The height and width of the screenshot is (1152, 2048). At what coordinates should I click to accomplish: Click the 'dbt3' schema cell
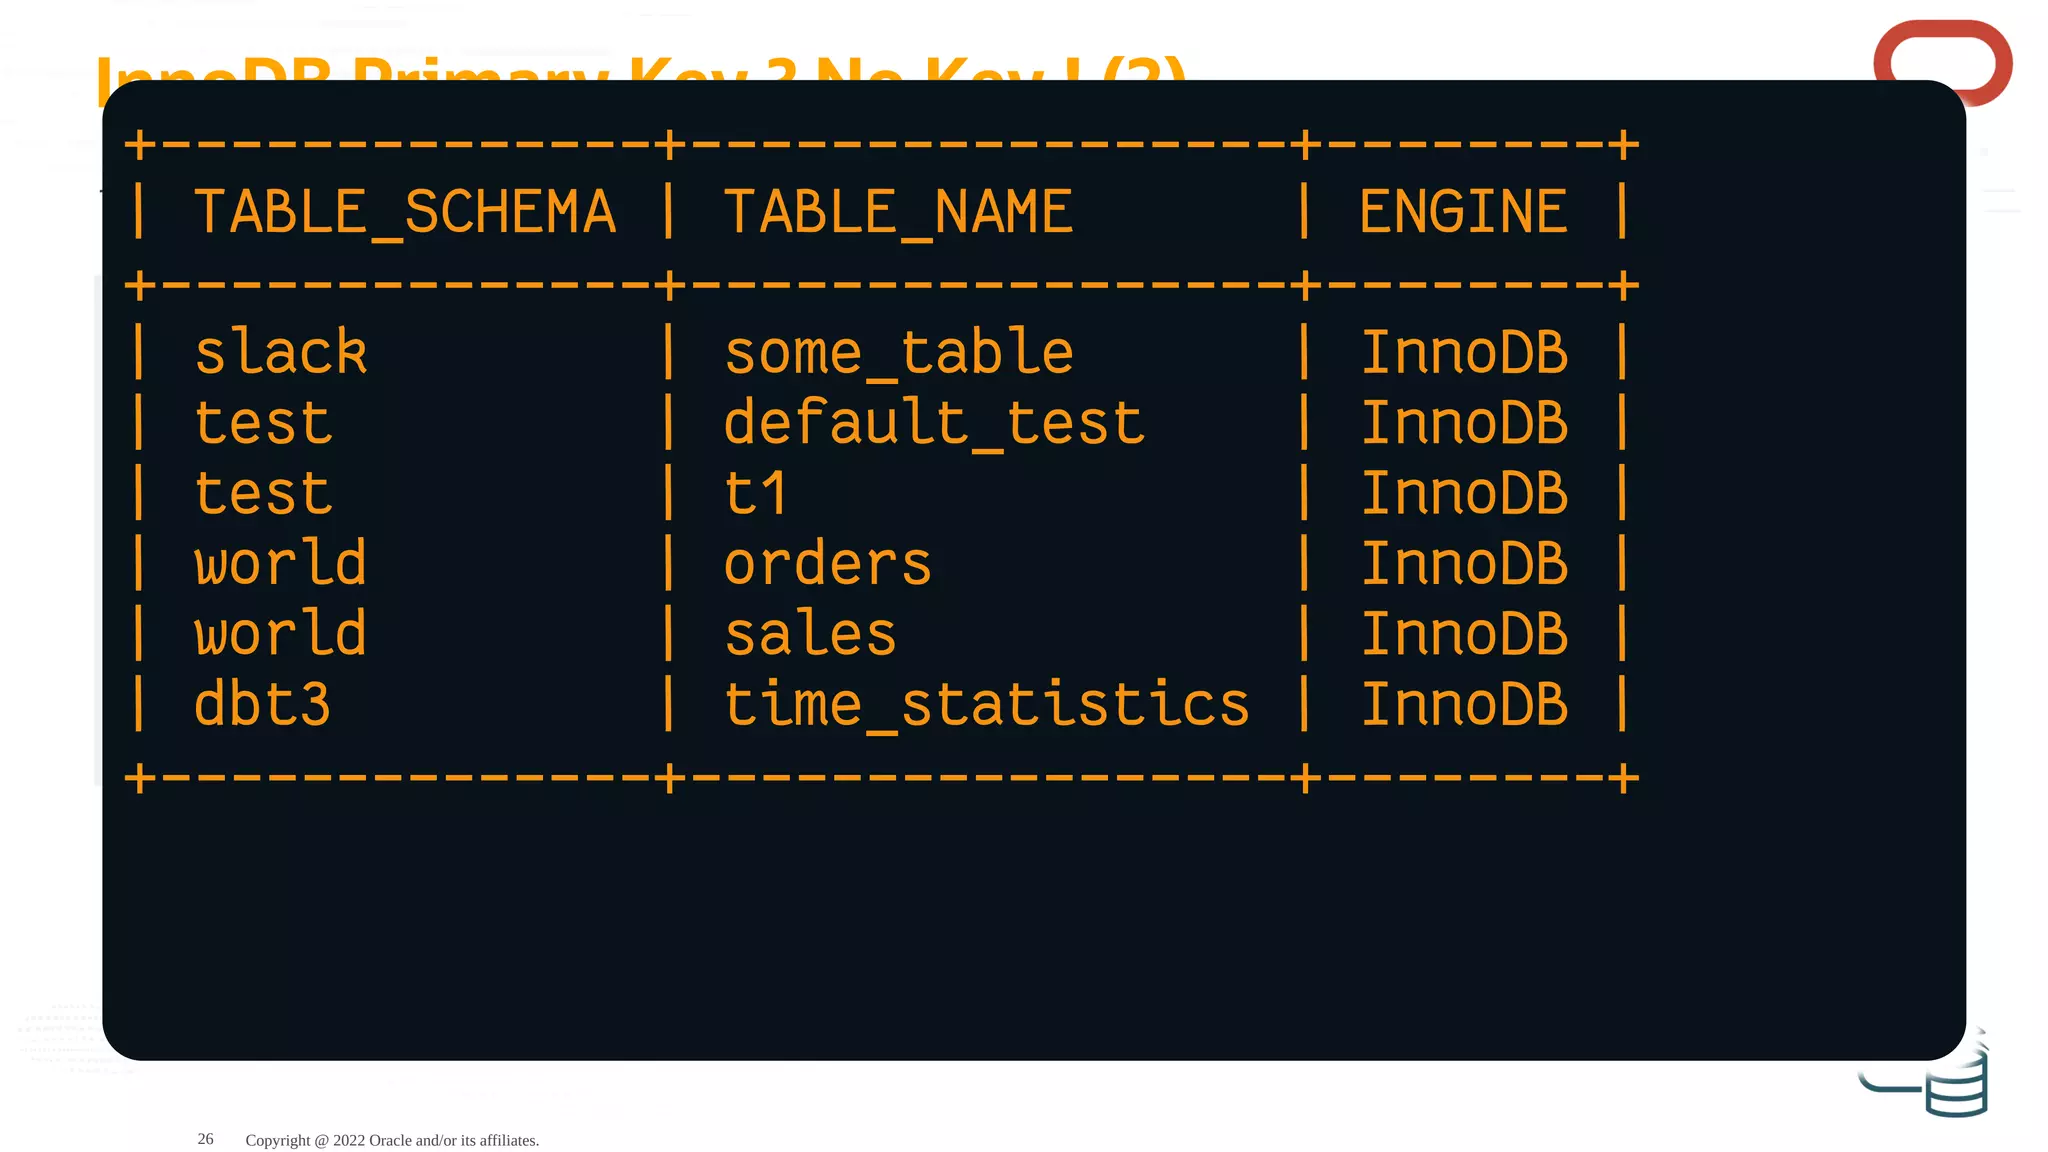[262, 704]
